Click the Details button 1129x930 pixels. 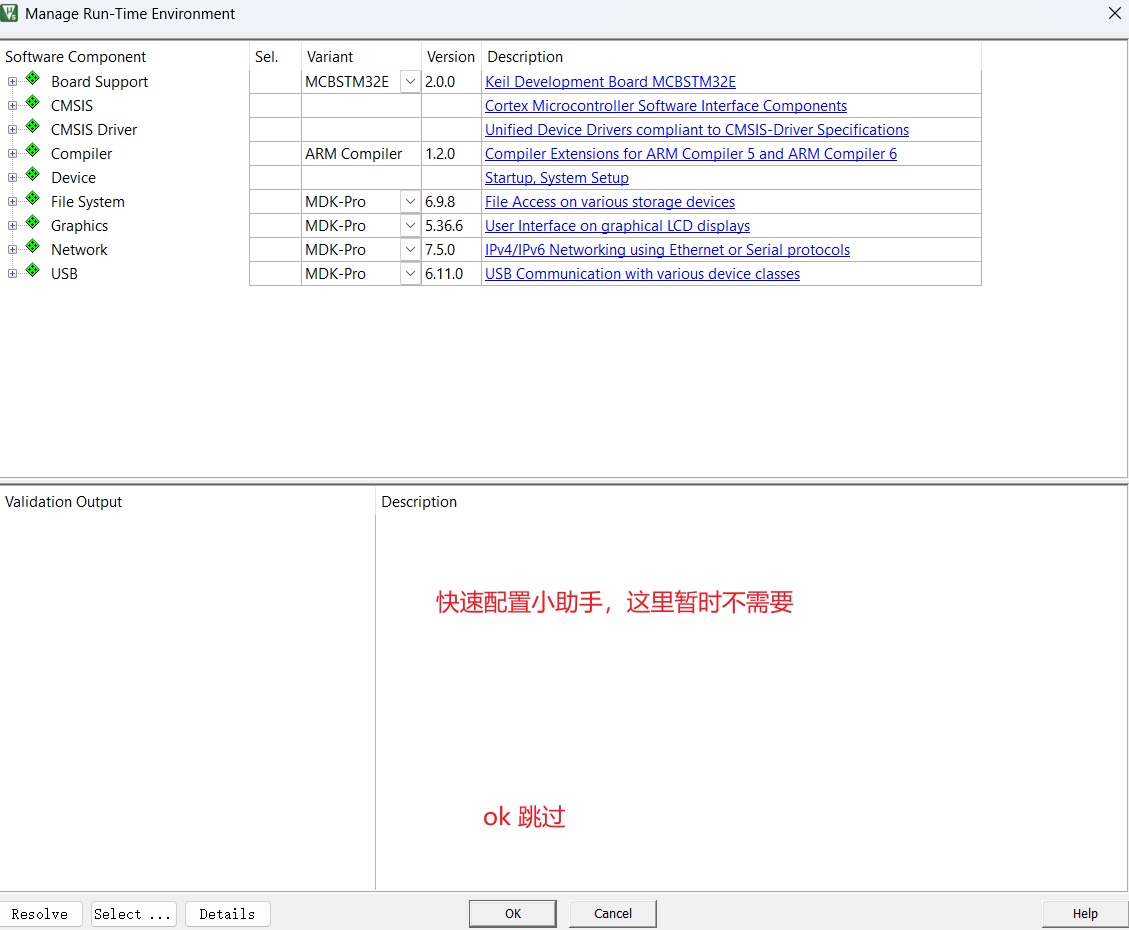click(x=228, y=914)
